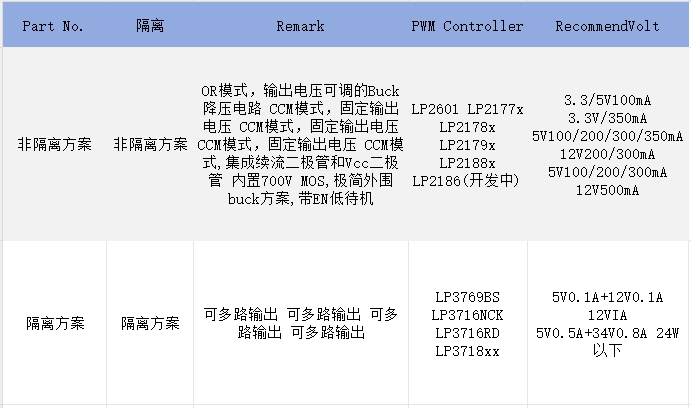The height and width of the screenshot is (408, 691).
Task: Select the PWM Controller column header
Action: click(x=467, y=27)
